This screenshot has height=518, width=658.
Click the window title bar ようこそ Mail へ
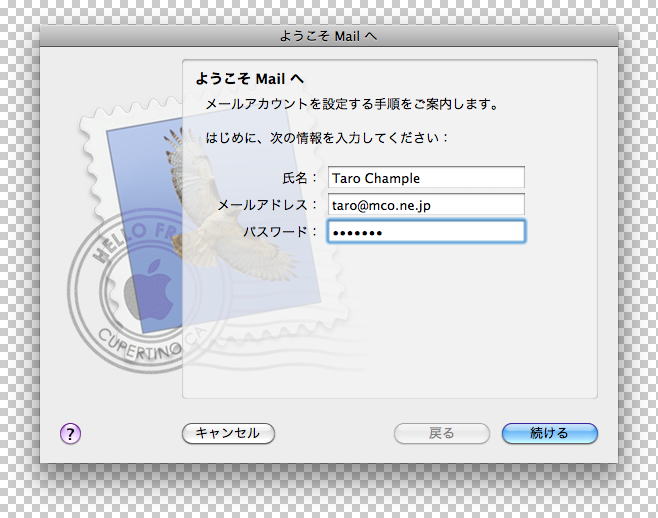(x=329, y=36)
